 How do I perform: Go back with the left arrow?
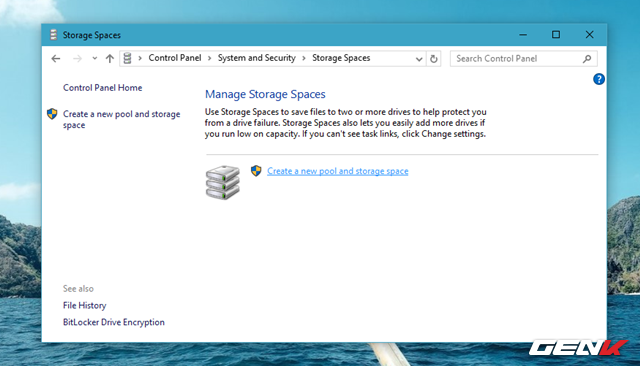click(x=56, y=59)
